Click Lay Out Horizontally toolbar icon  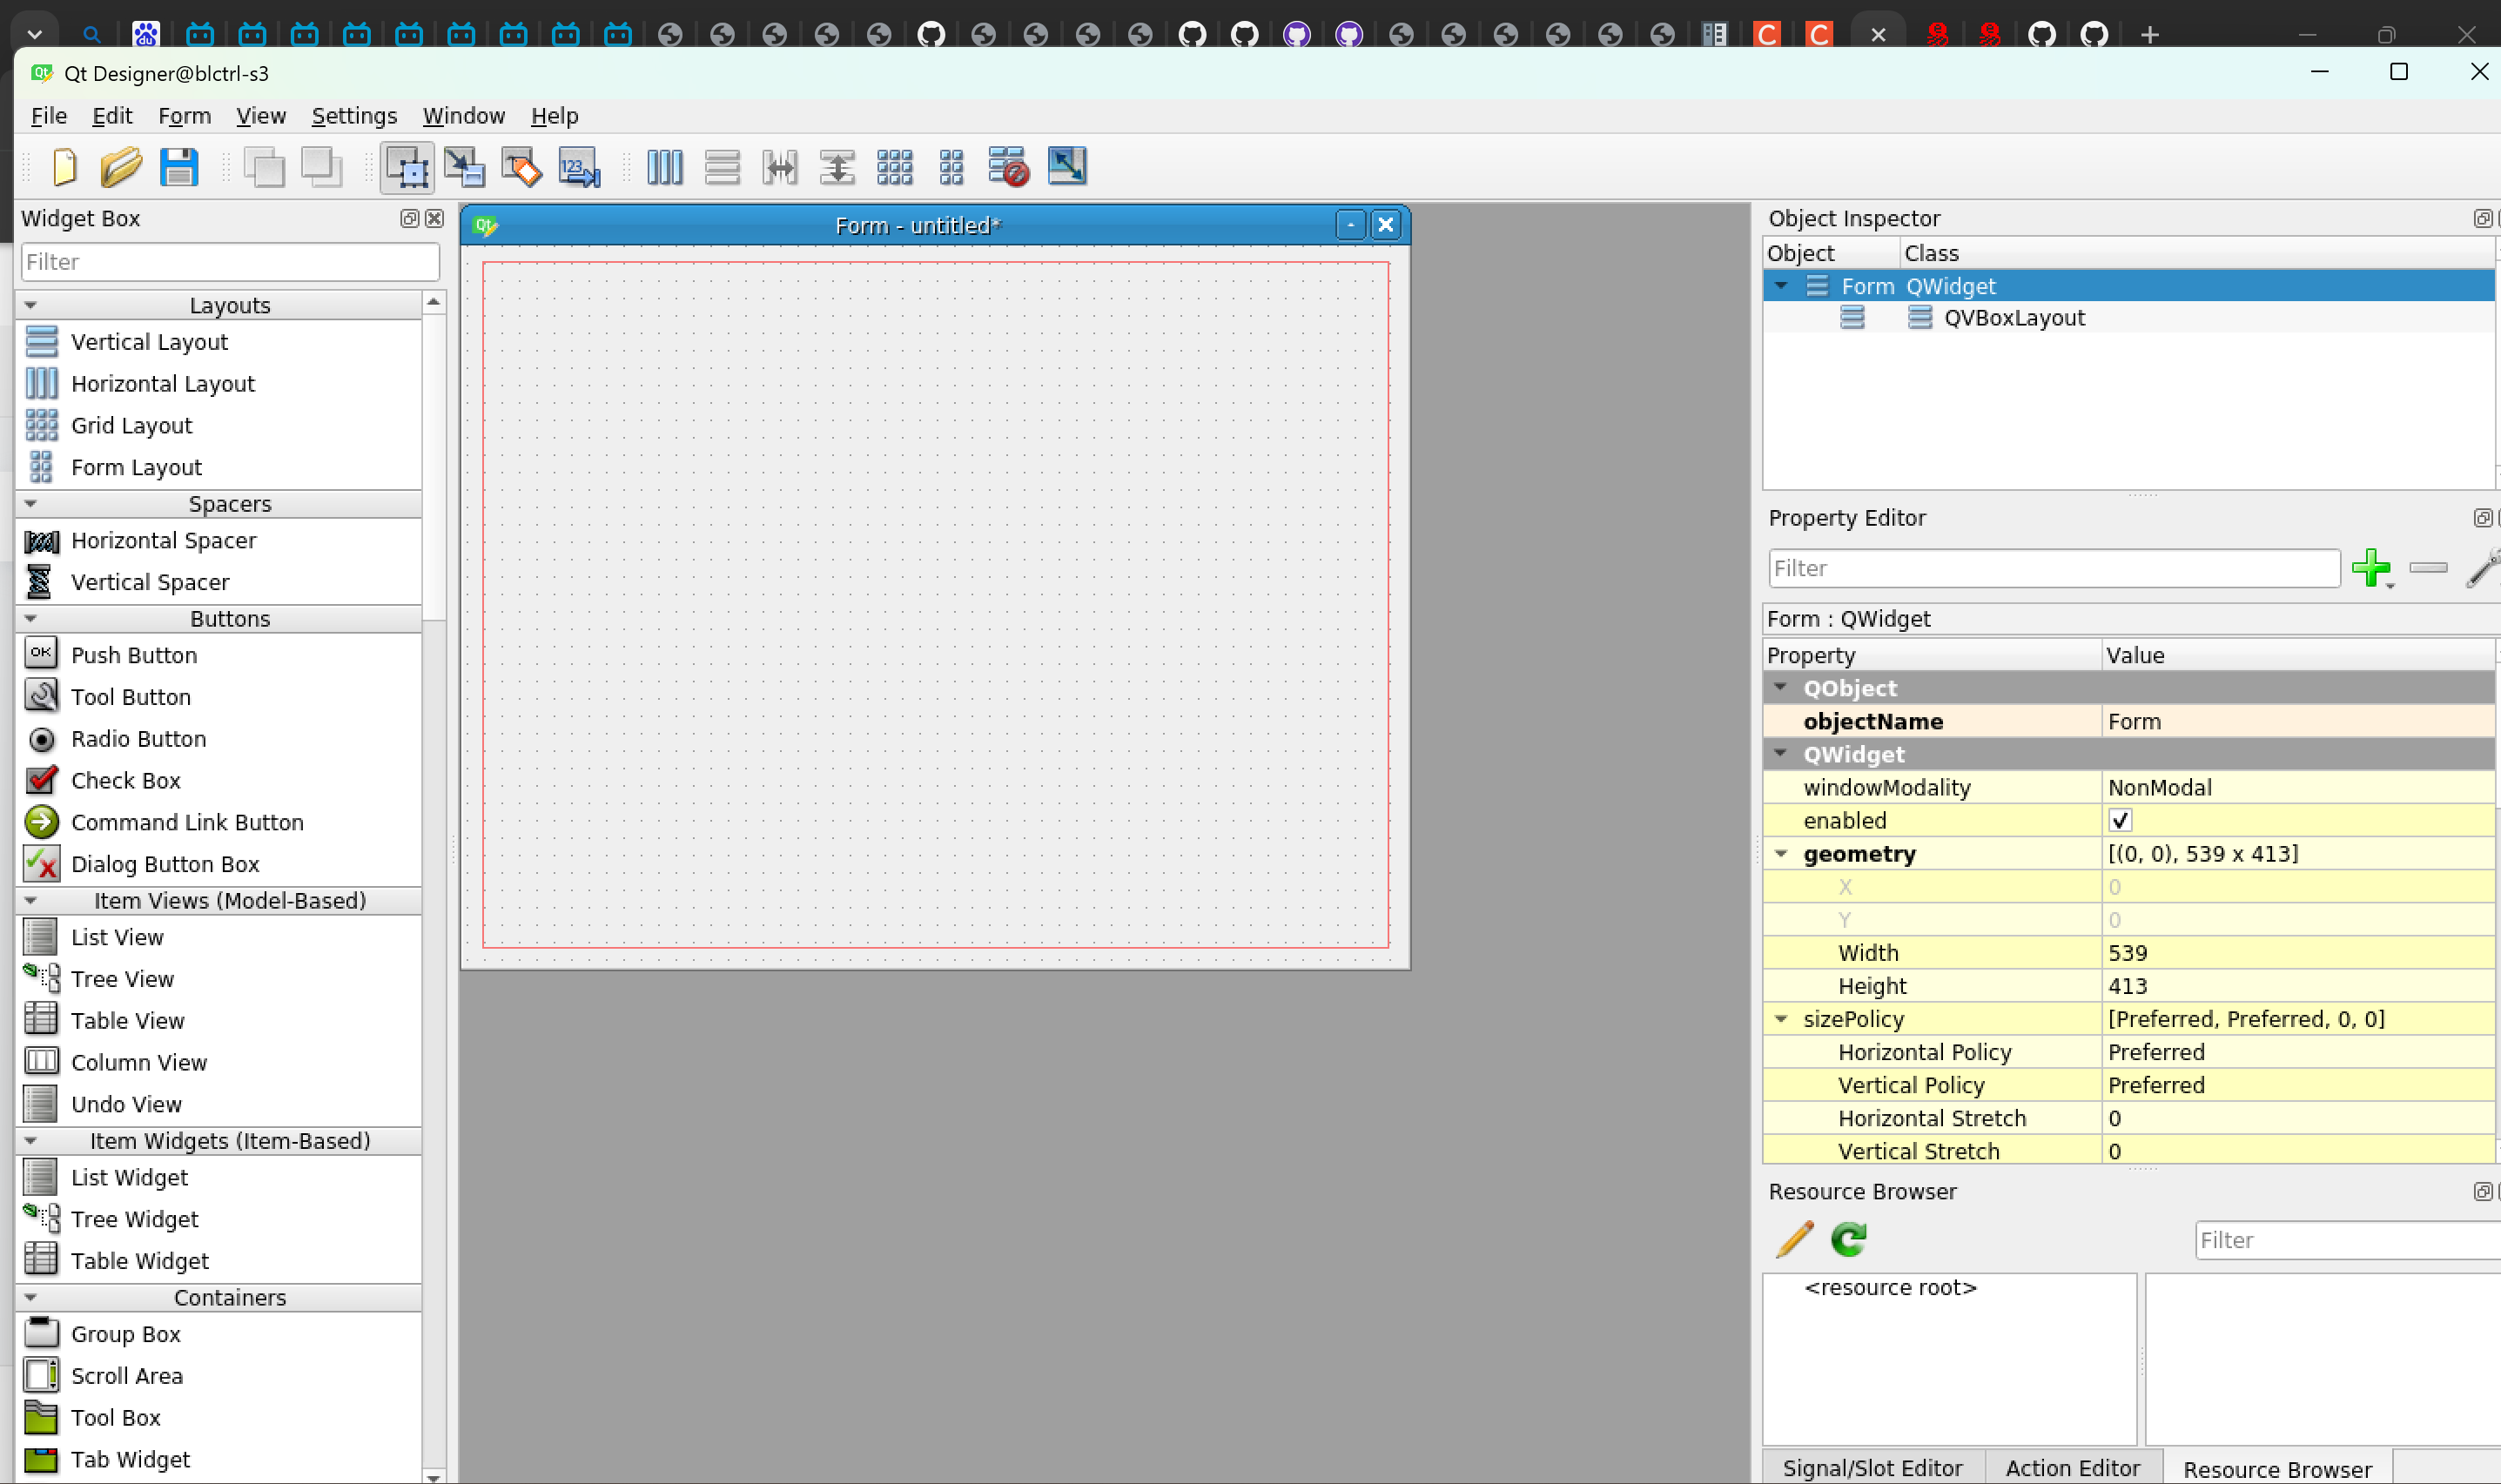pos(664,167)
